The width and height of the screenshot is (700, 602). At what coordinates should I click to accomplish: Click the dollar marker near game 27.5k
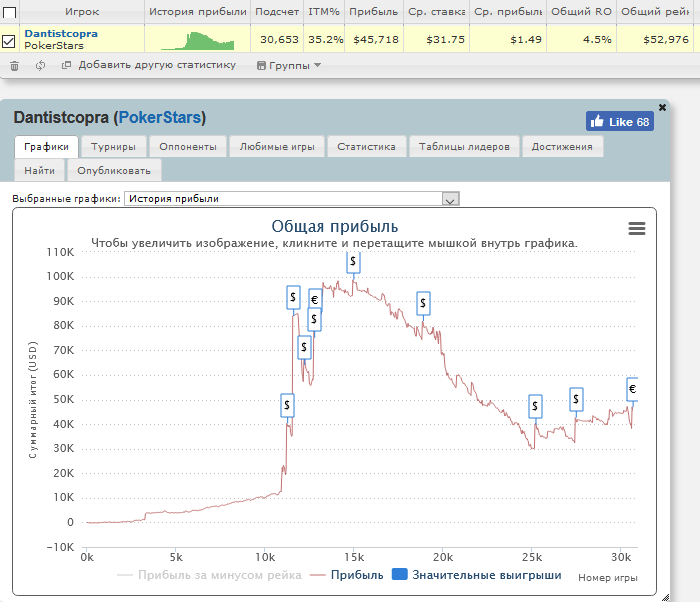[576, 399]
